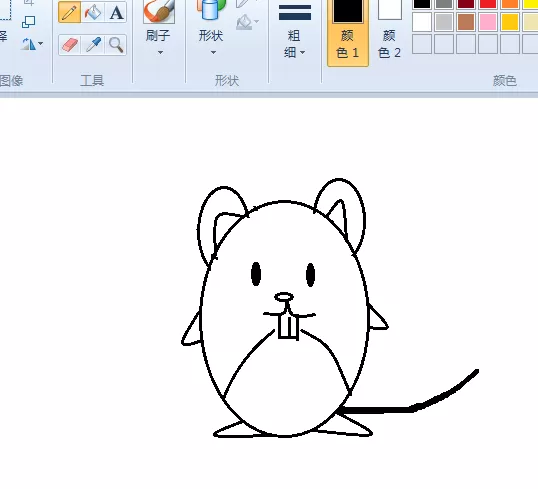Choose the light gray color swatch
538x489 pixels.
tap(444, 22)
